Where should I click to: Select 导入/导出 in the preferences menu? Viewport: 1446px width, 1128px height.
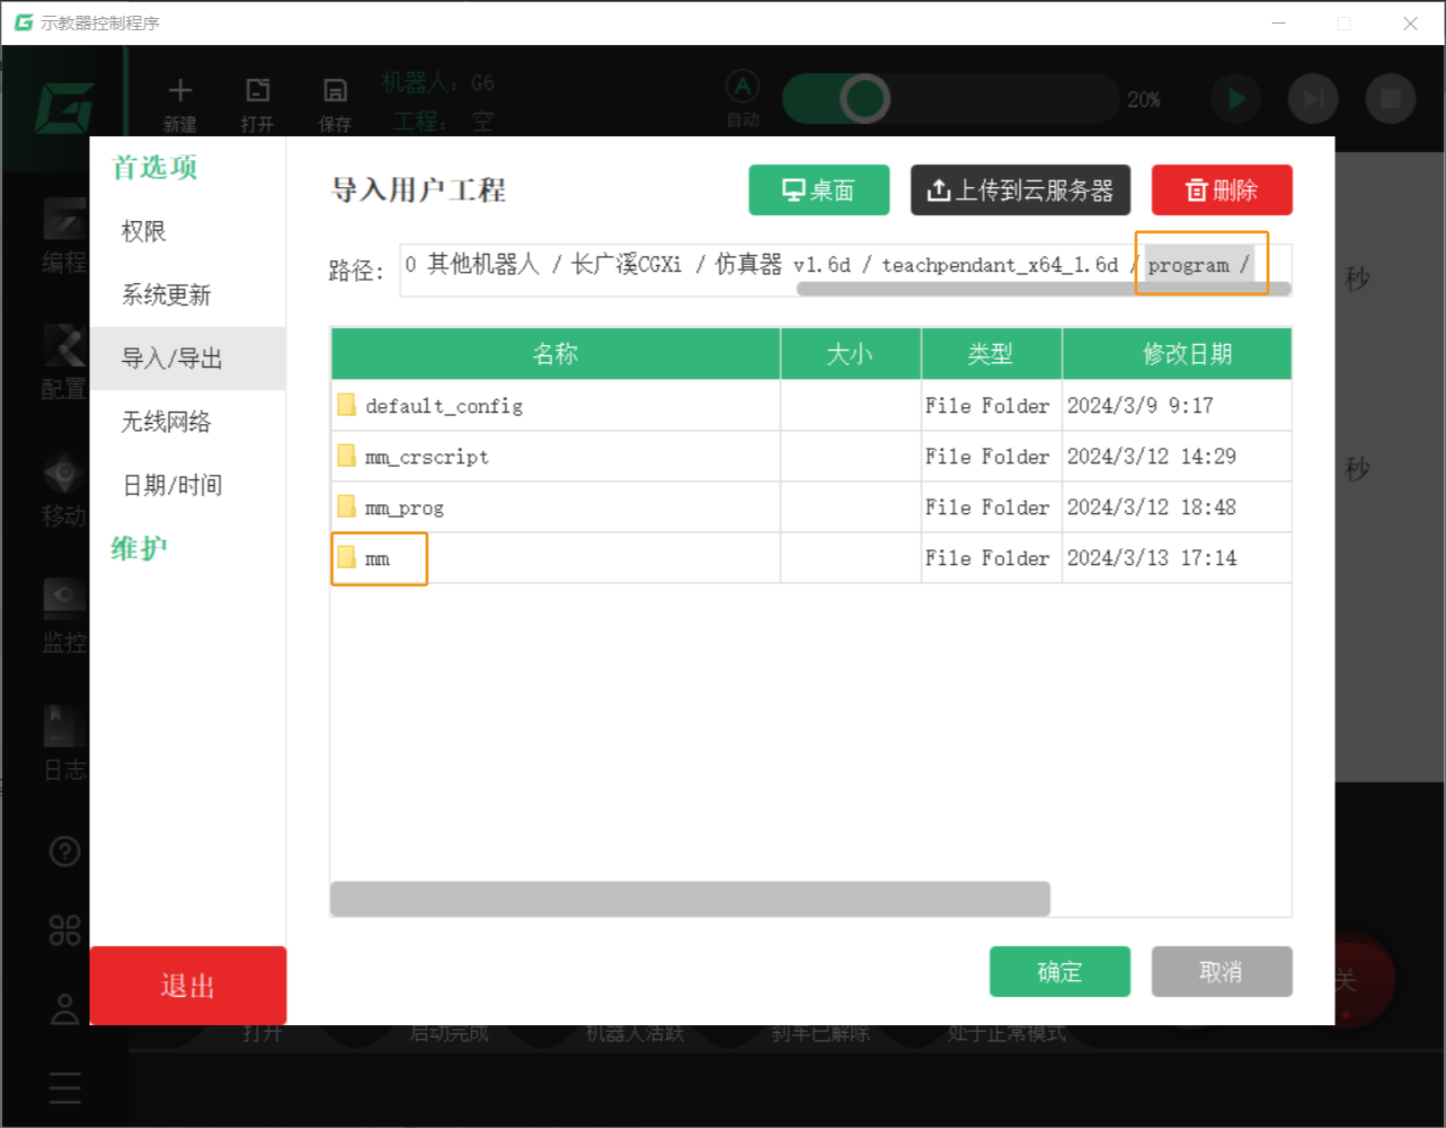pos(188,358)
